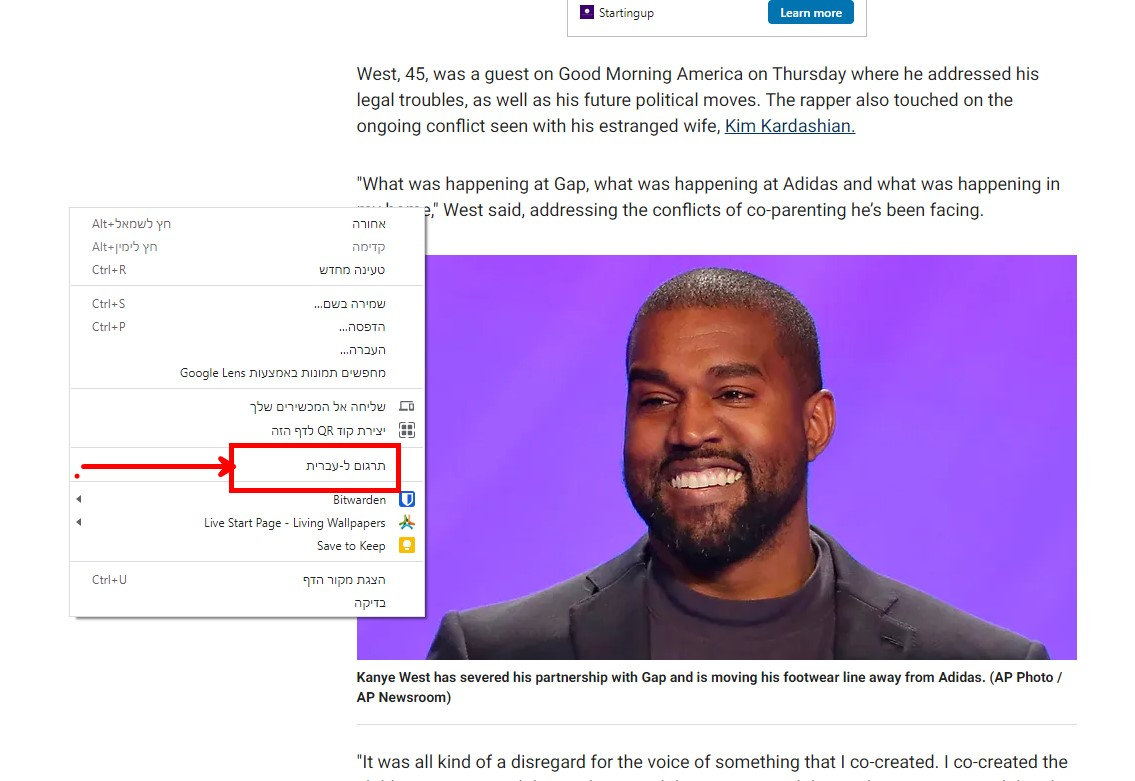Viewport: 1135px width, 781px height.
Task: Click the Startingup advertiser name
Action: point(626,13)
